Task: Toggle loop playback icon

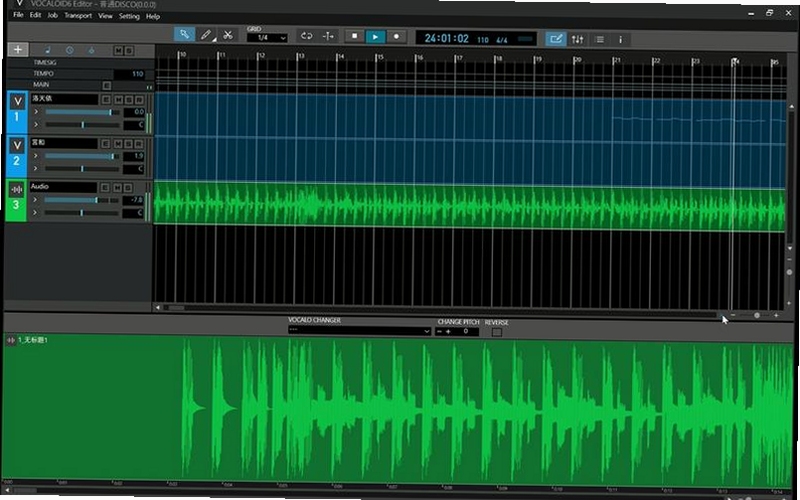Action: pos(306,36)
